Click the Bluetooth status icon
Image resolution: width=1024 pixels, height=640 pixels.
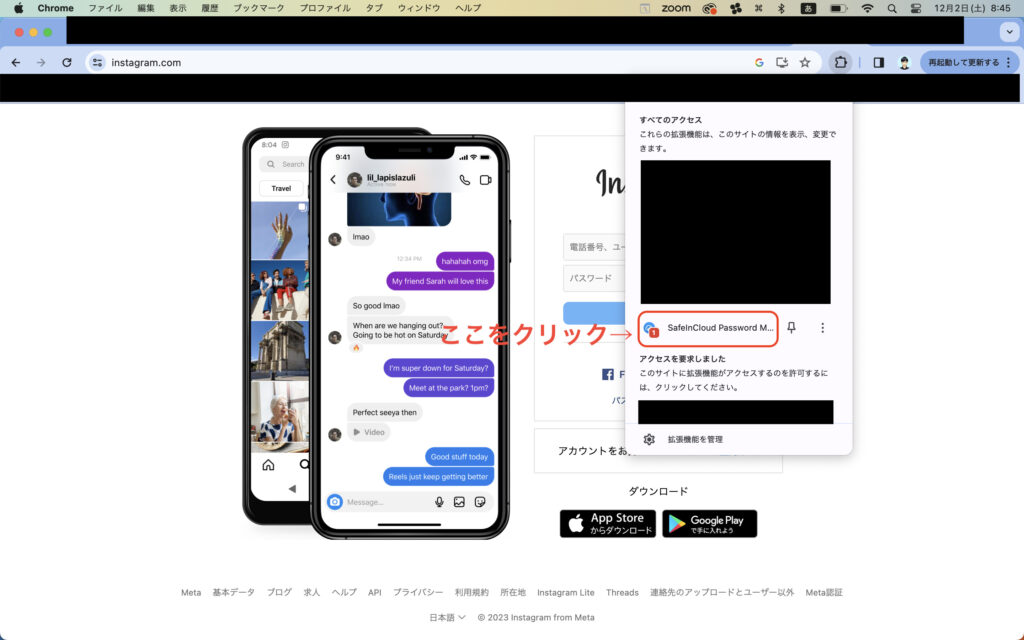[781, 8]
